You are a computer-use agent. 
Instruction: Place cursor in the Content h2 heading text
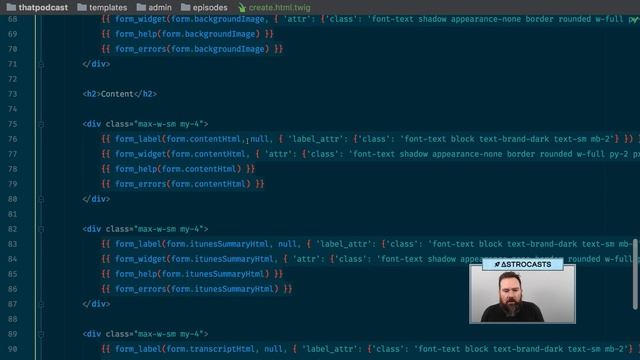tap(117, 94)
